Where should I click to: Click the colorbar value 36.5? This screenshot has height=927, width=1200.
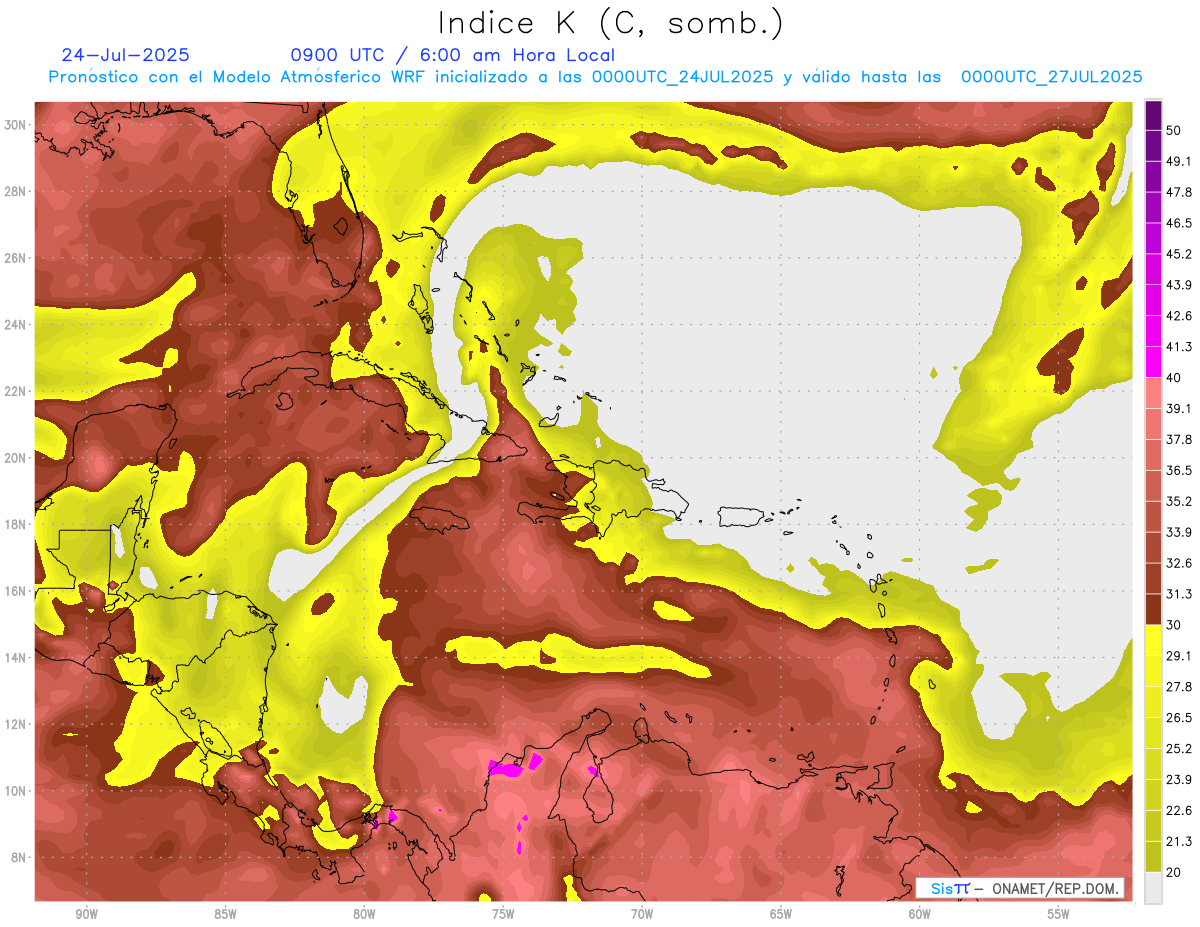(1179, 470)
